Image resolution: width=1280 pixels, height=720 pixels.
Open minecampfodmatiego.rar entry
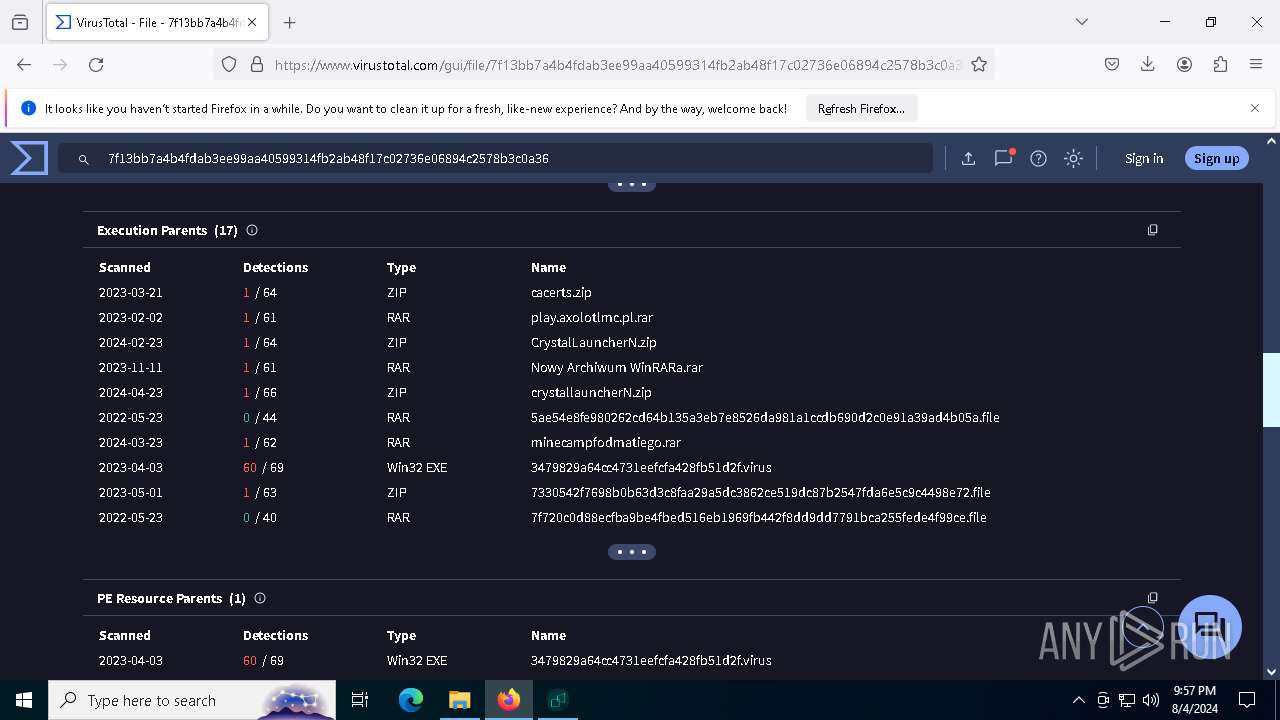606,443
